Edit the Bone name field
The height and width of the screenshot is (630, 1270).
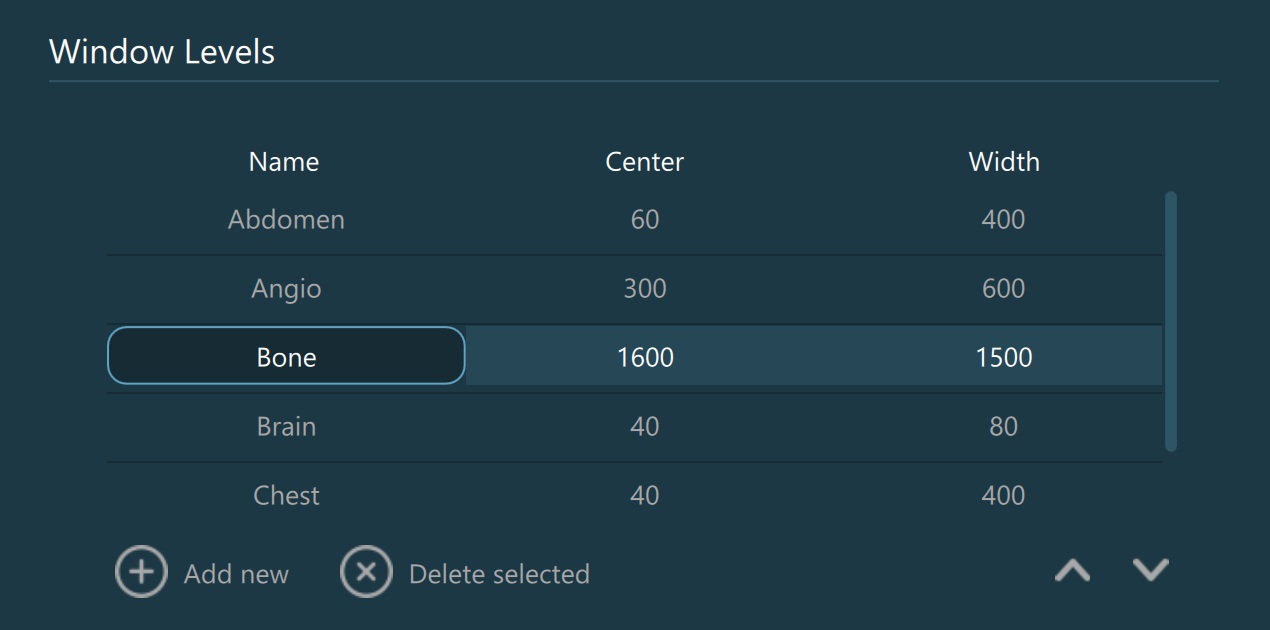coord(286,357)
